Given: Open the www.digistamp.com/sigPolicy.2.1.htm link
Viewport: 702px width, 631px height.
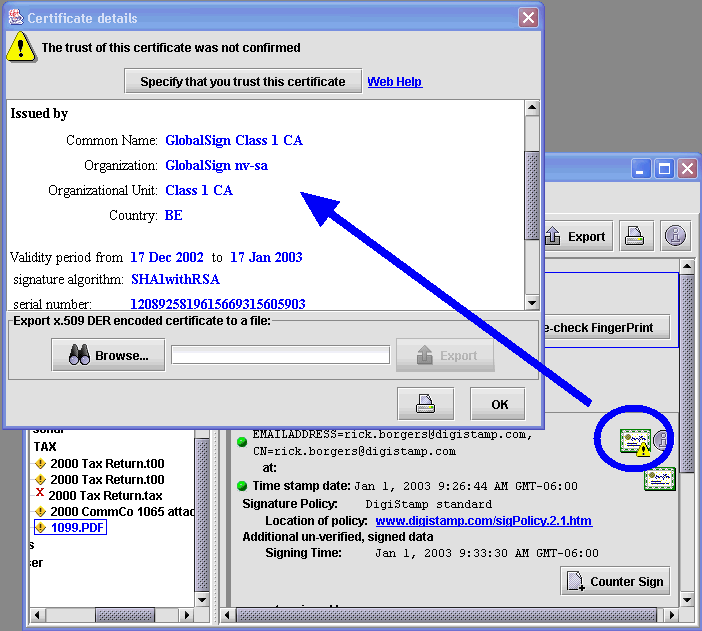Looking at the screenshot, I should pyautogui.click(x=484, y=521).
